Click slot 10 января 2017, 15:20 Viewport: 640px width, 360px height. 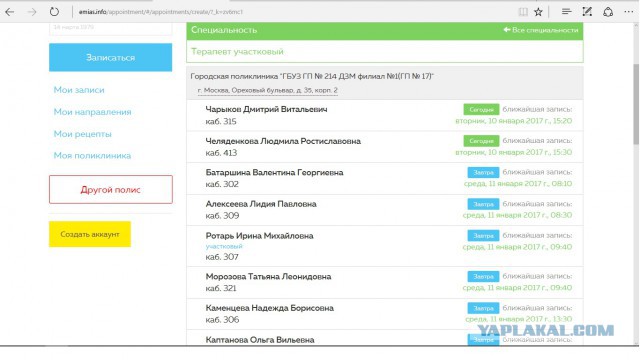click(x=513, y=121)
